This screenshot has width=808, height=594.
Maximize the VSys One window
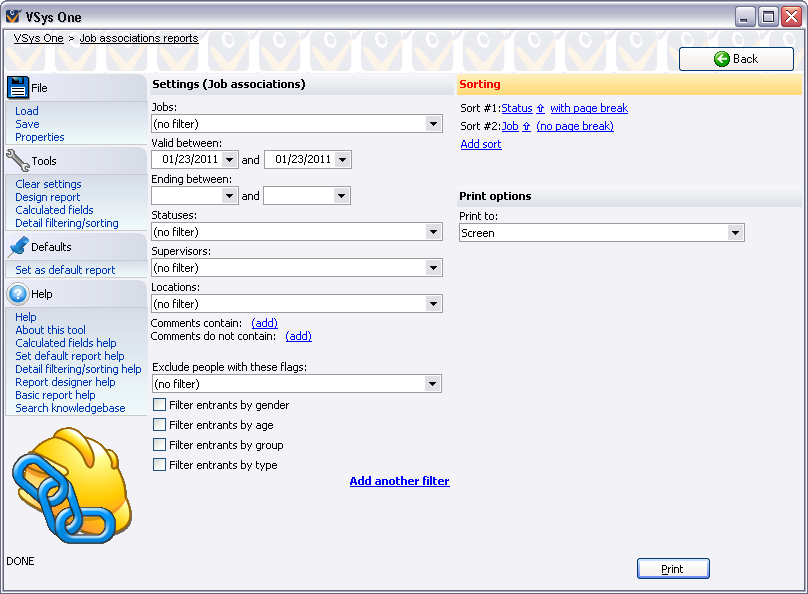tap(768, 16)
